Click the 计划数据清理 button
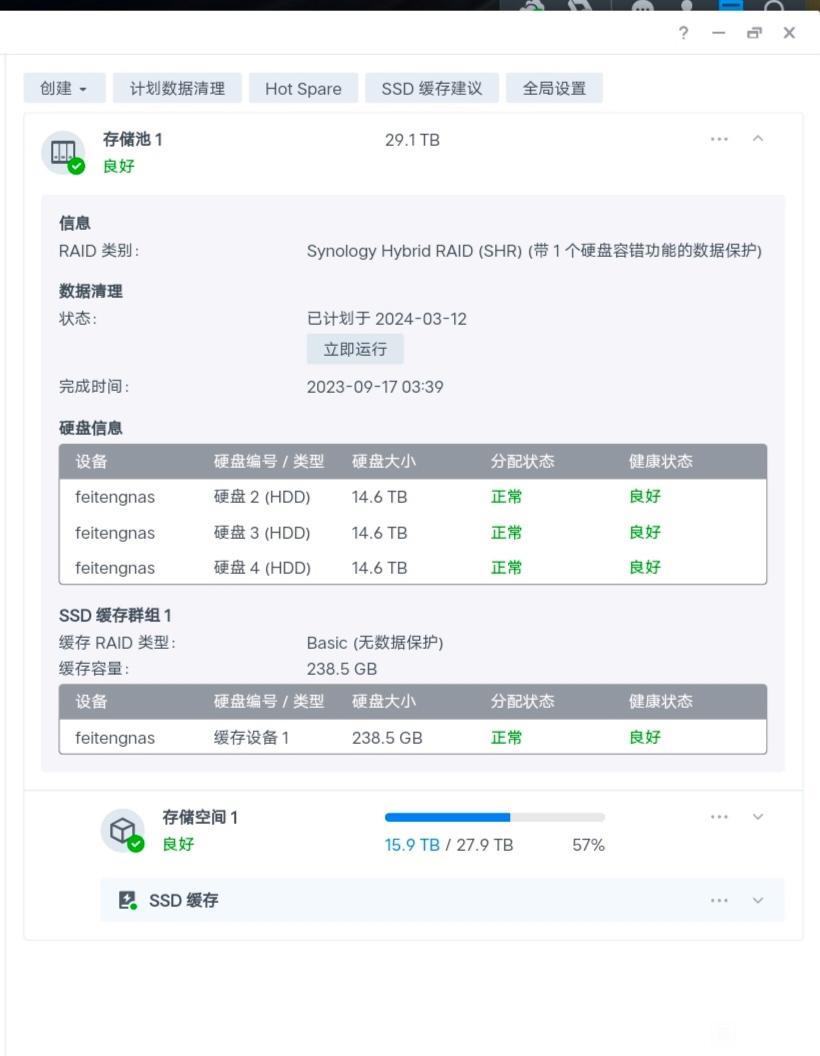The height and width of the screenshot is (1056, 820). [x=177, y=88]
